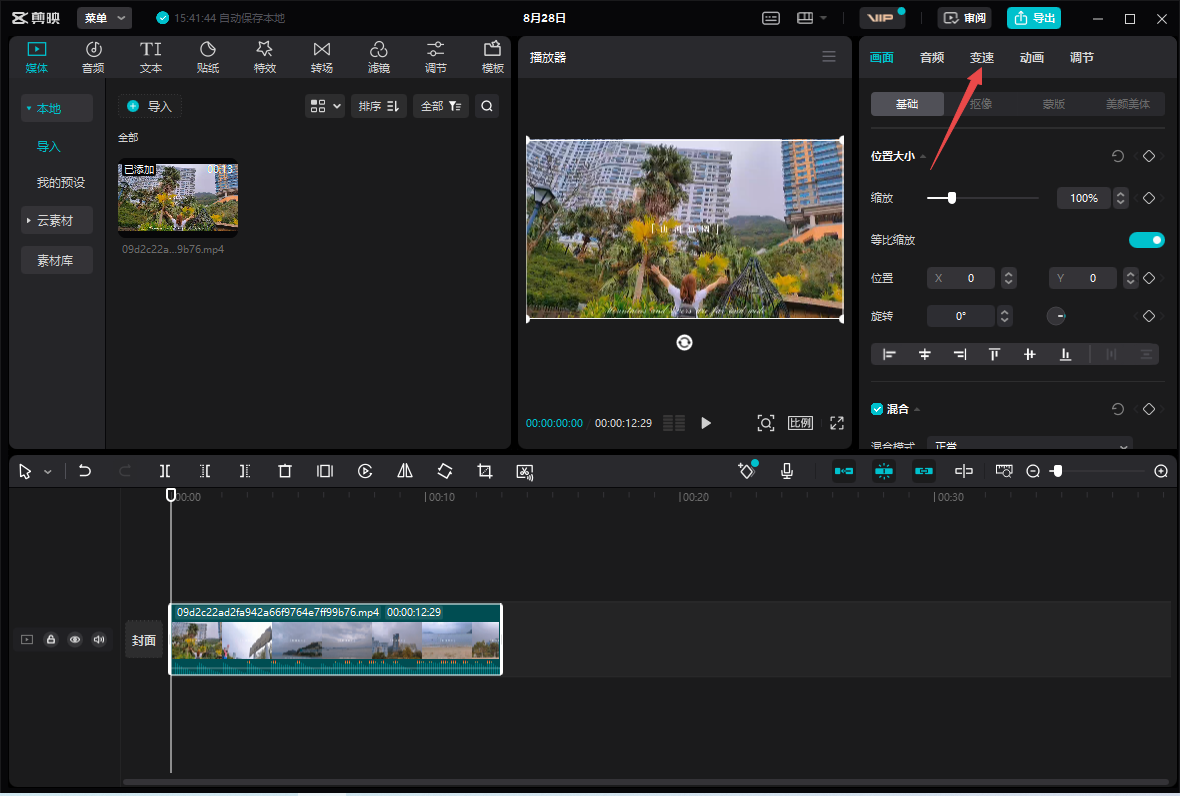Viewport: 1180px width, 796px height.
Task: Open fullscreen preview in player
Action: pos(837,423)
